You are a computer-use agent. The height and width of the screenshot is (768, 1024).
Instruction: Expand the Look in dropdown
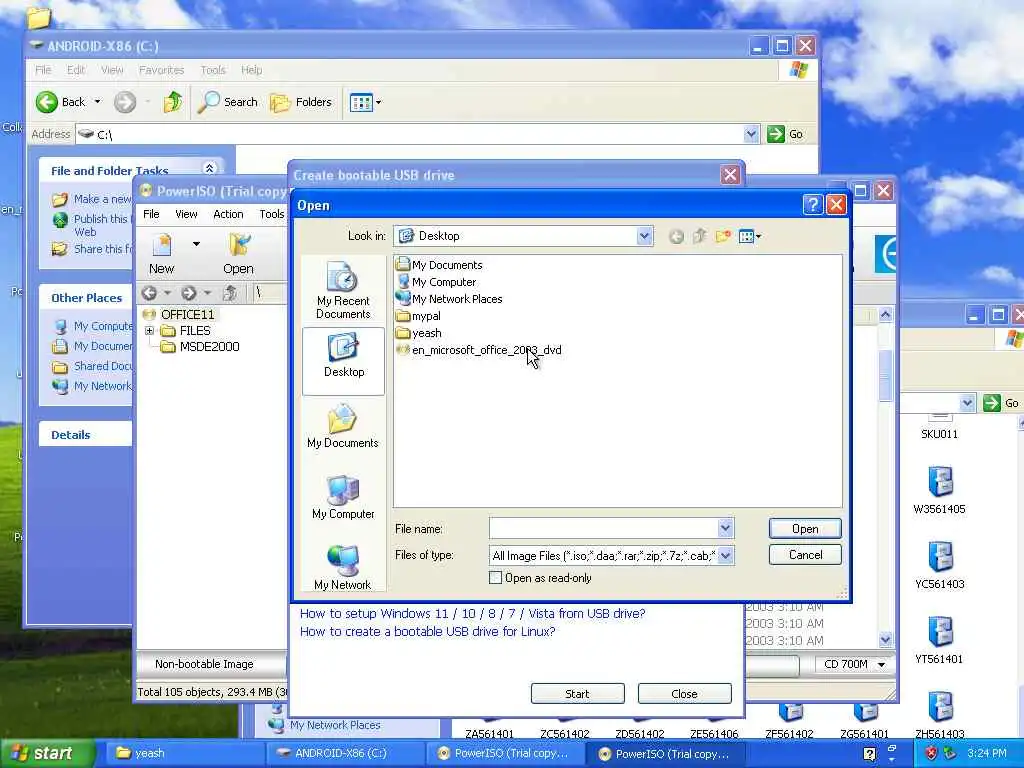[x=645, y=236]
